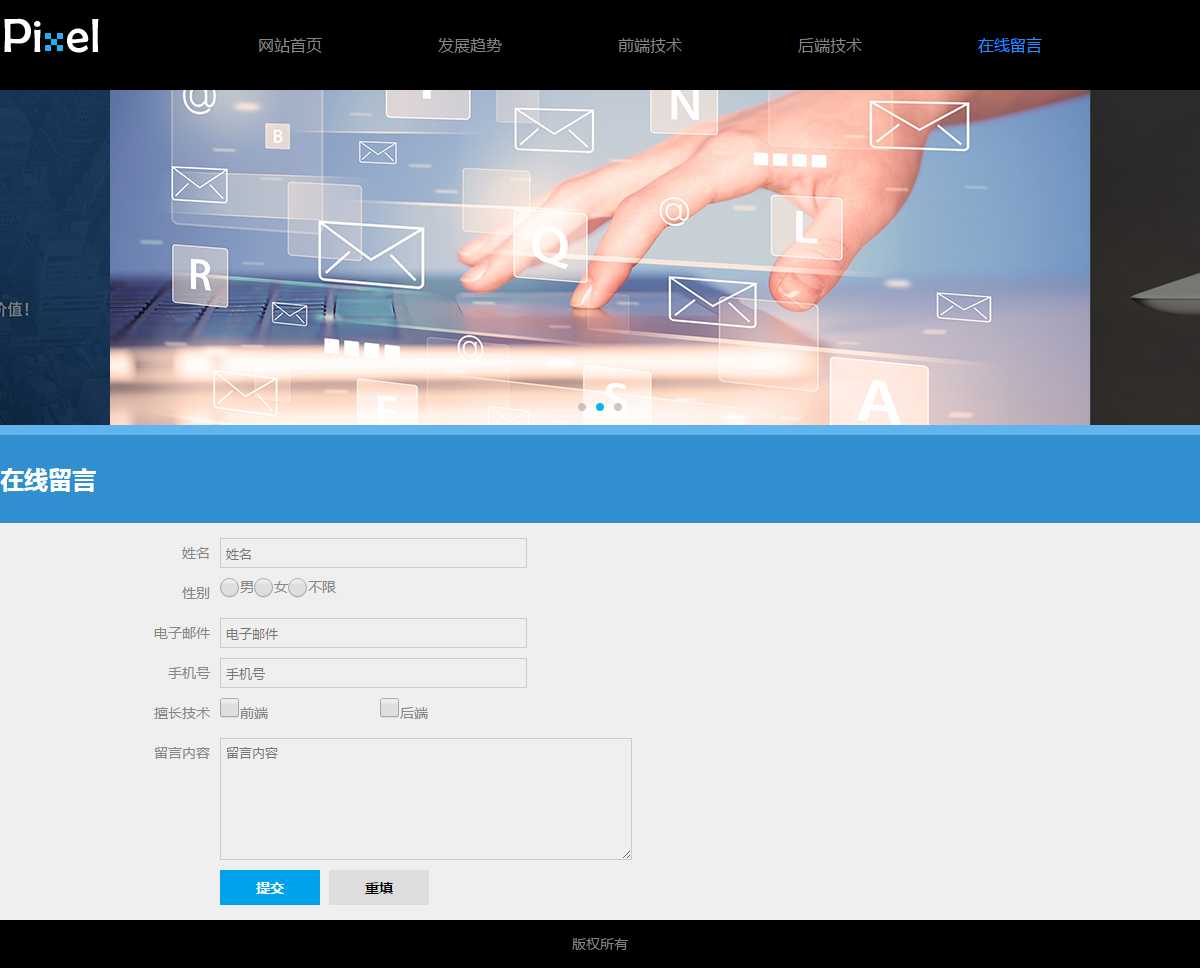Screen dimensions: 1200x968
Task: Jump to the third carousel slide dot
Action: 618,407
